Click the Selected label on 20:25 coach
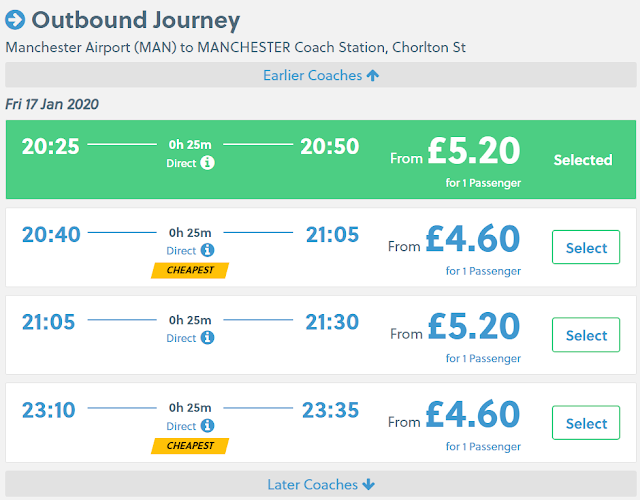 [582, 160]
